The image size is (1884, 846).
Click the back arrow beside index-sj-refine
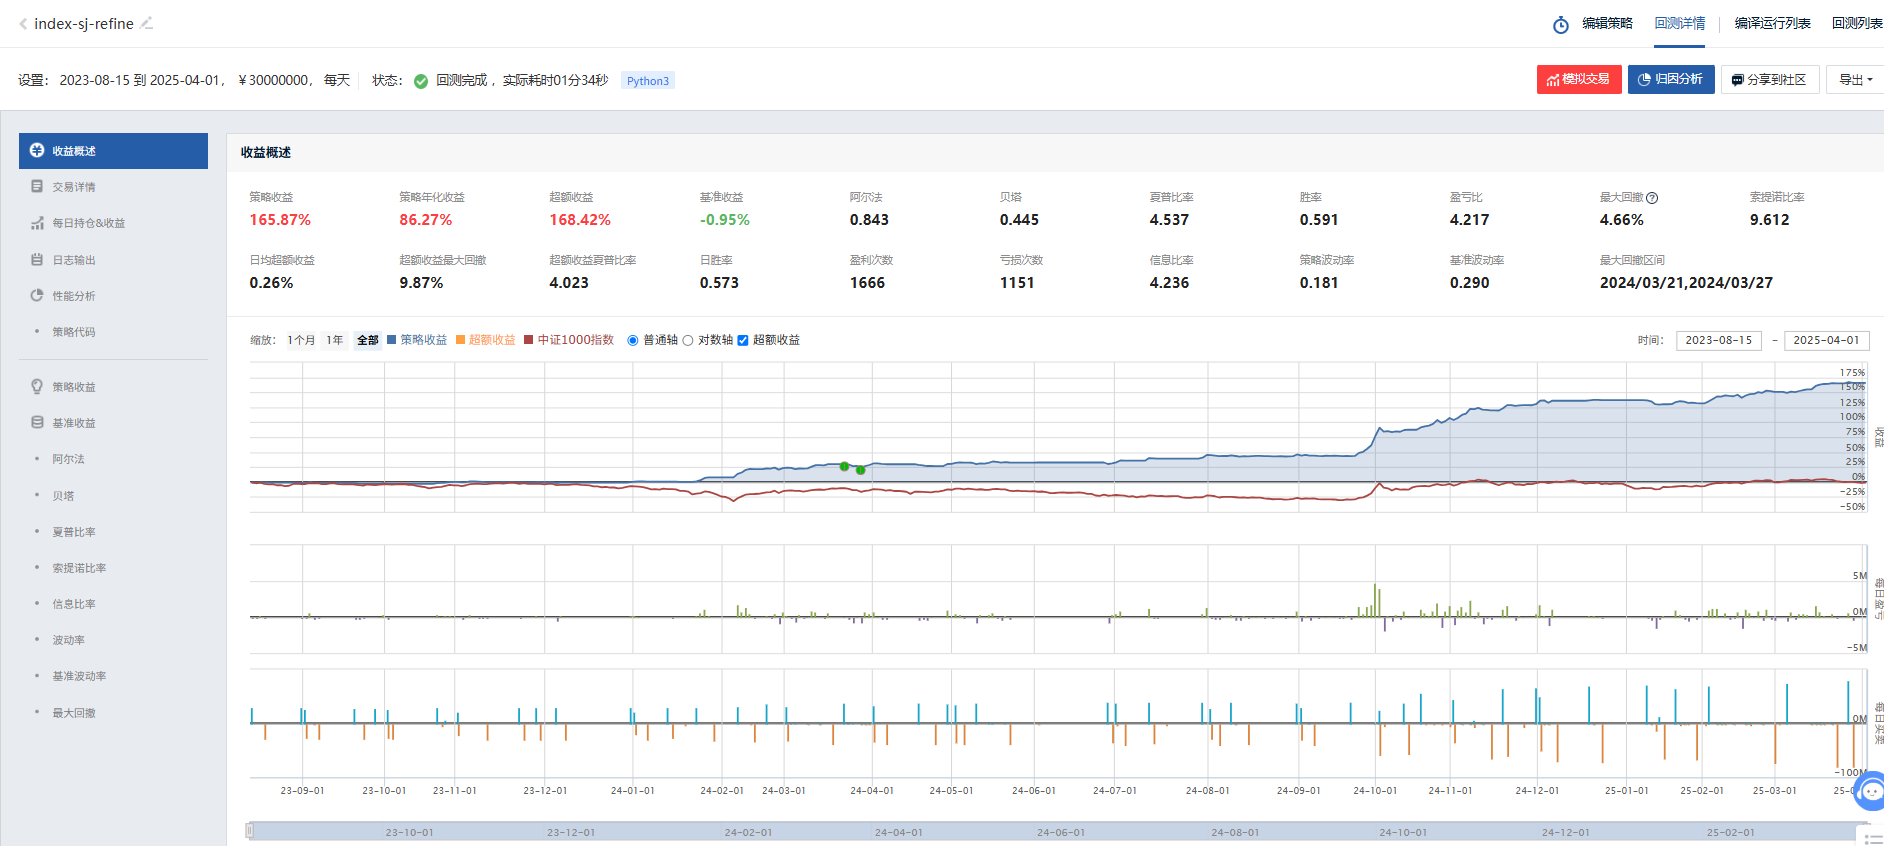(23, 24)
